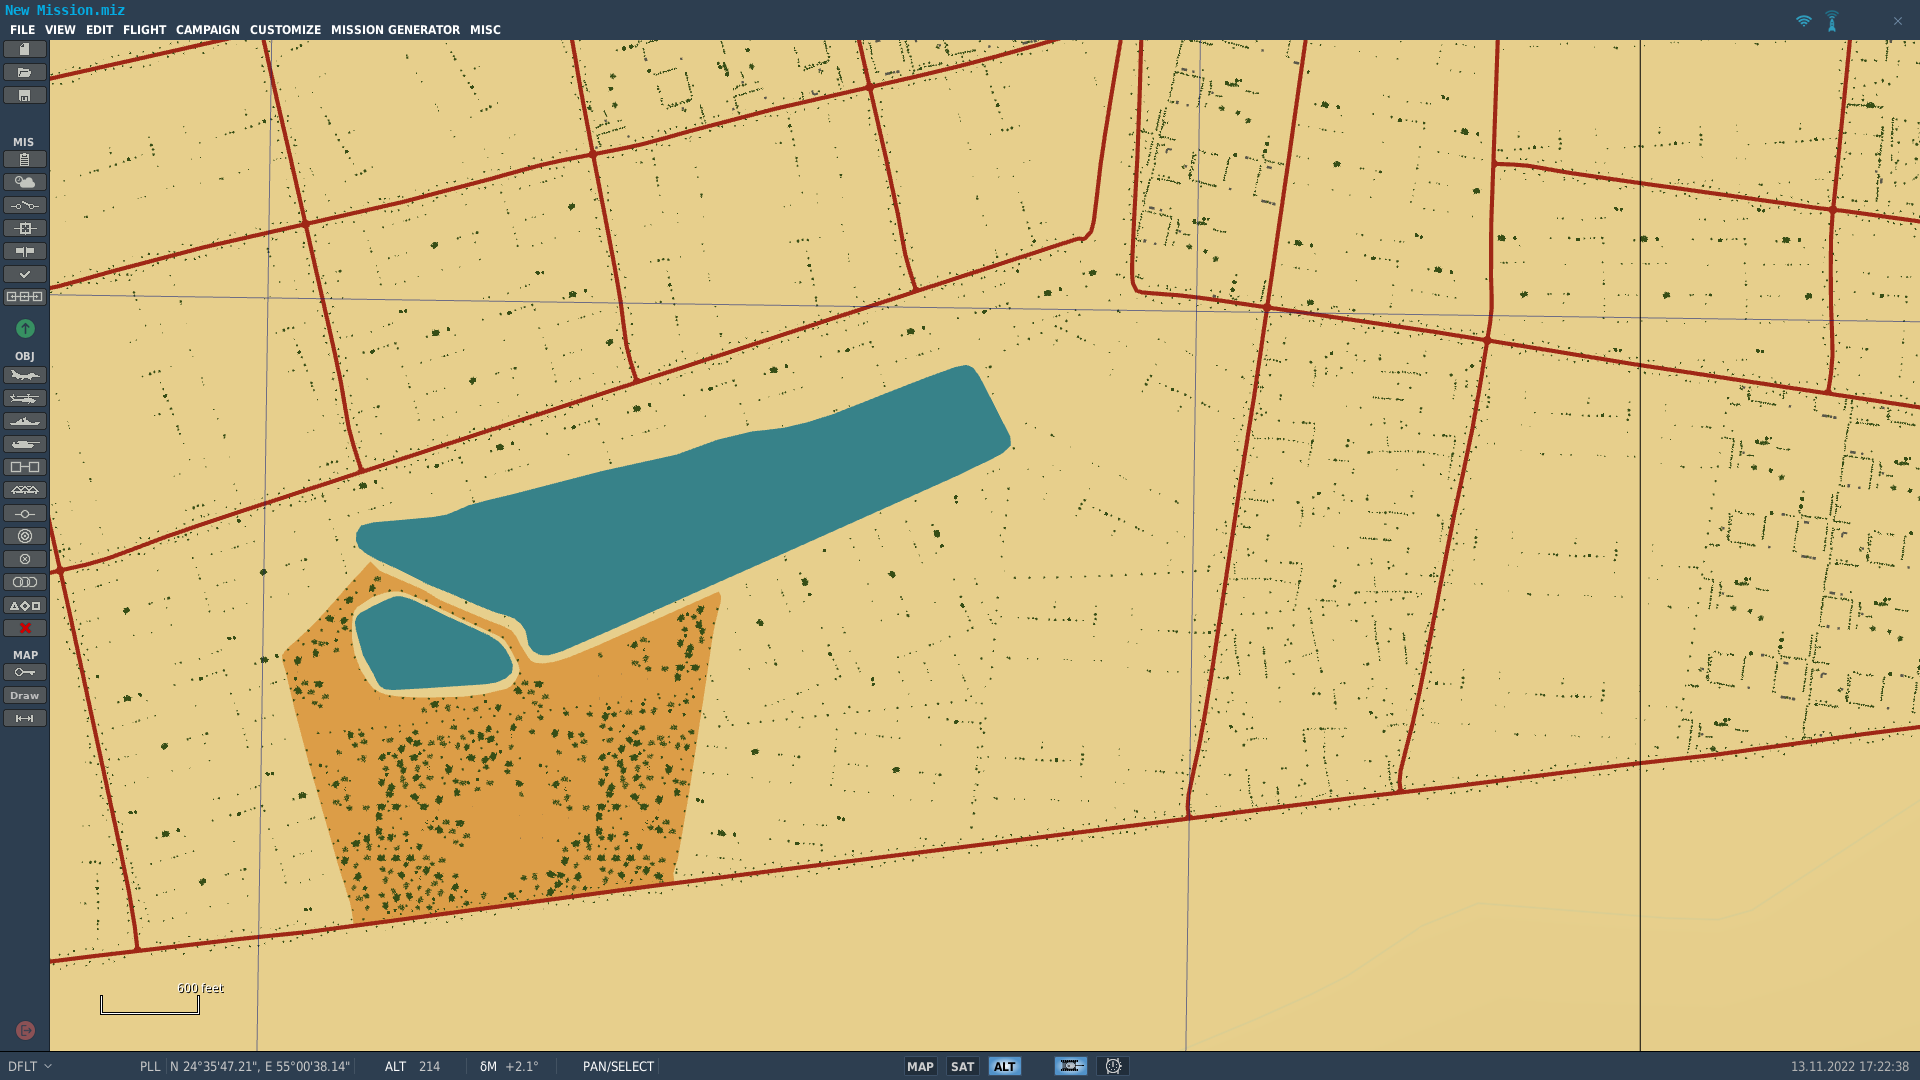Click the green fly mission arrow

pyautogui.click(x=25, y=329)
